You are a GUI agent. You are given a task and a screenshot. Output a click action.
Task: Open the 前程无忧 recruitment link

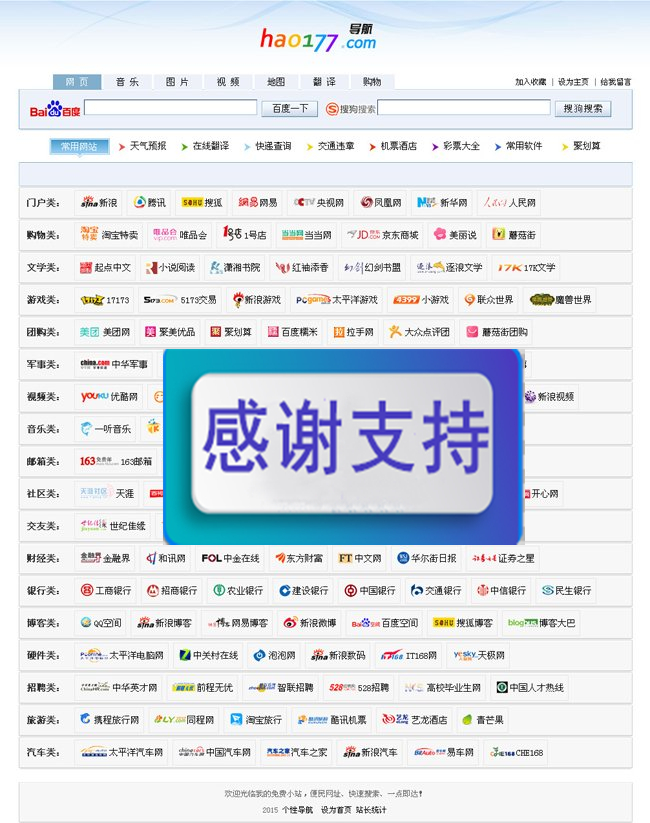(203, 688)
